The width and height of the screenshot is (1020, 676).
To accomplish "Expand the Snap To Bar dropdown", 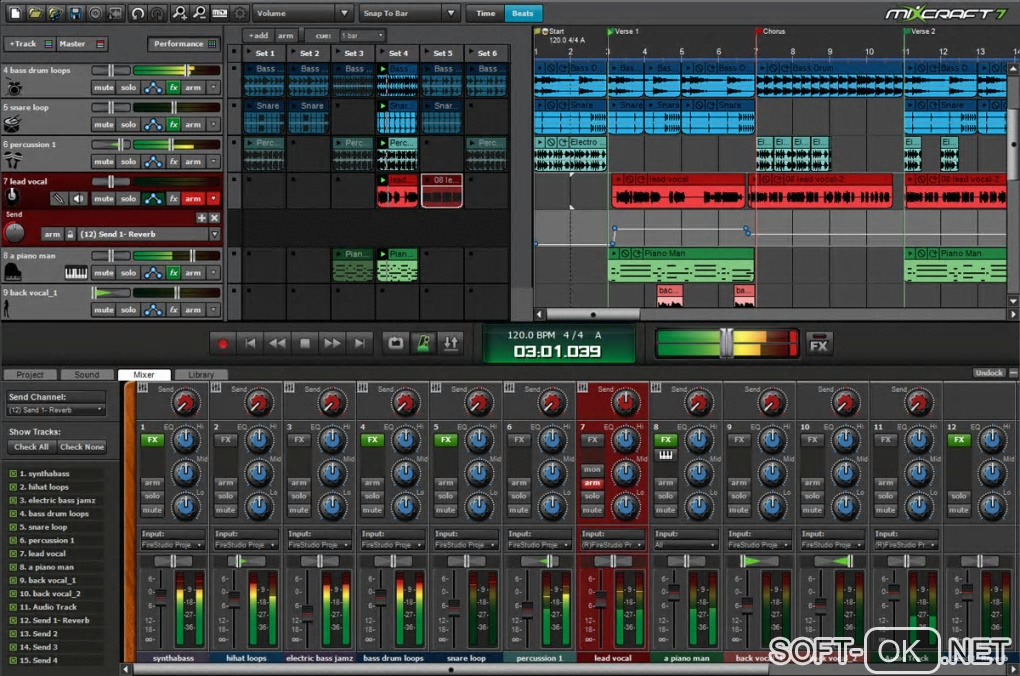I will click(x=410, y=13).
